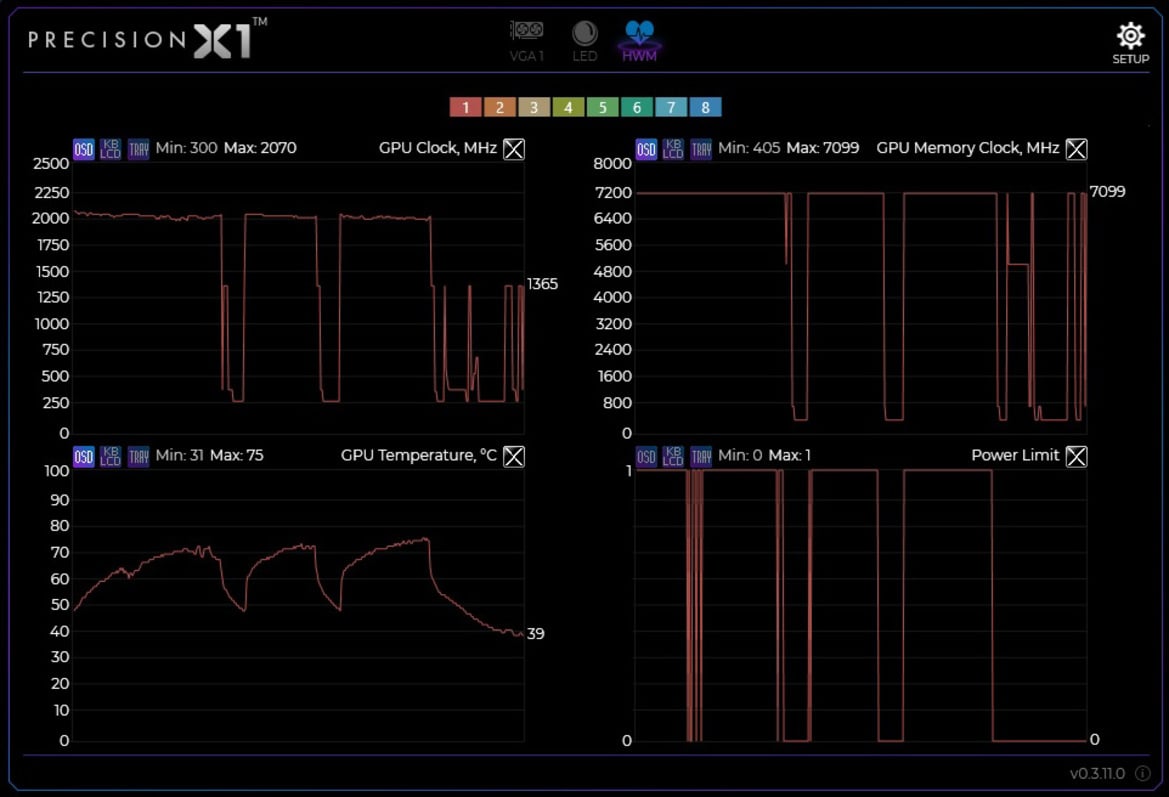1169x797 pixels.
Task: Click the Min: 31 temperature label
Action: point(179,455)
